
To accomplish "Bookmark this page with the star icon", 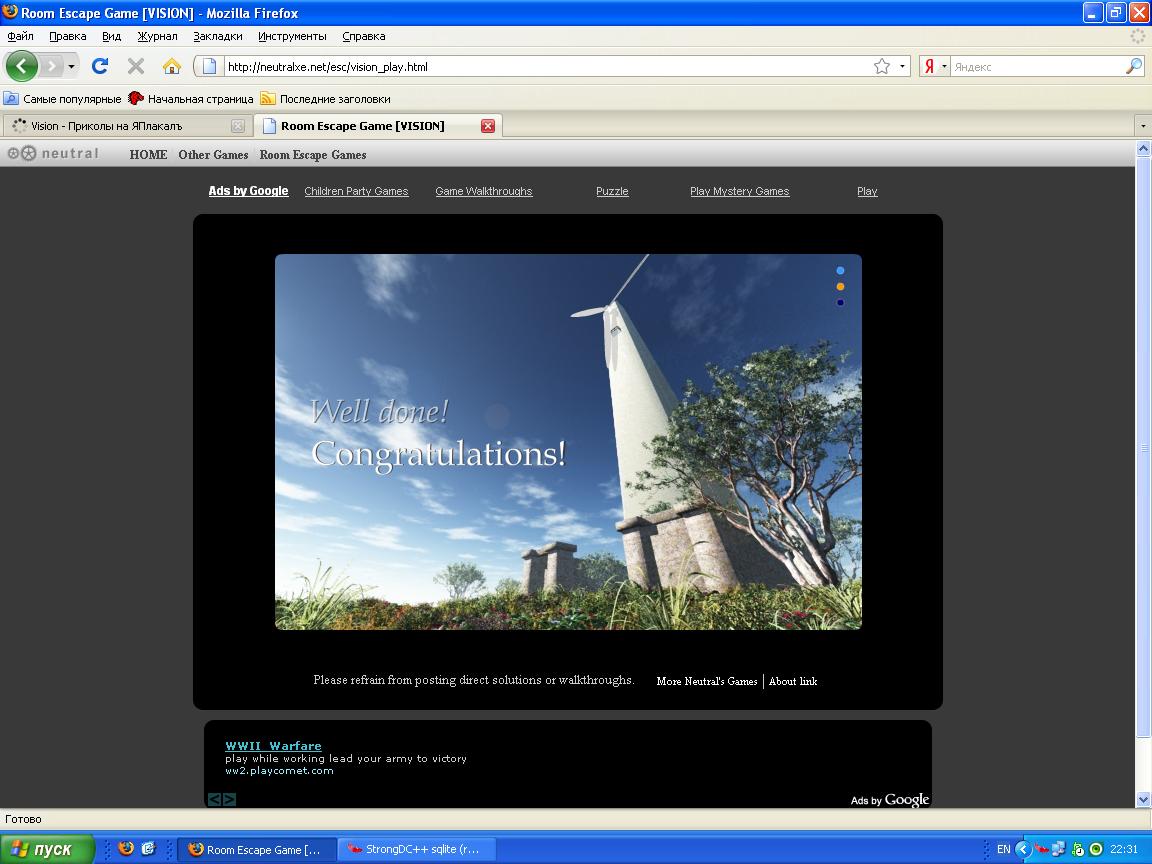I will click(x=882, y=66).
